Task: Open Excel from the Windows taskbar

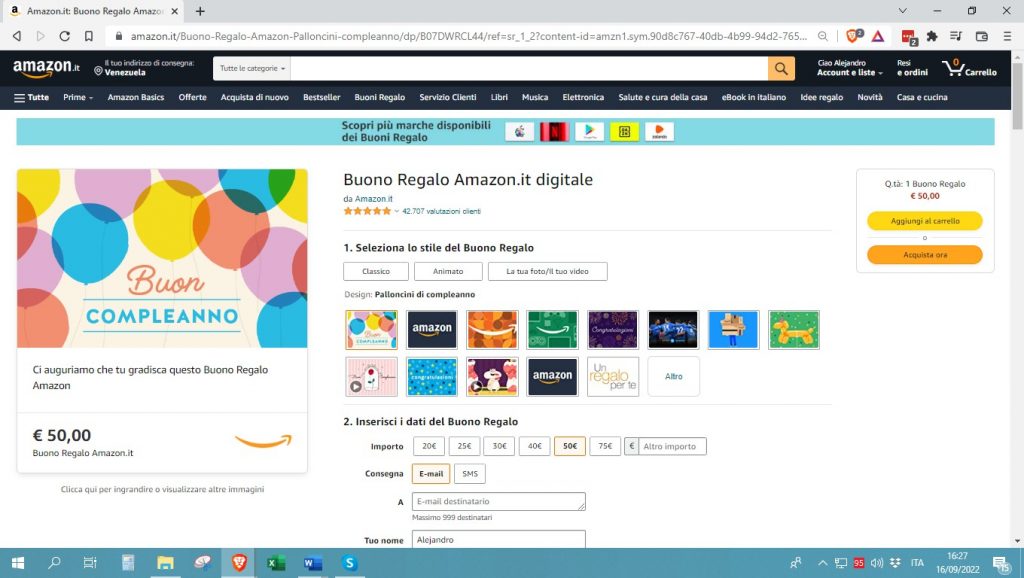Action: point(276,563)
